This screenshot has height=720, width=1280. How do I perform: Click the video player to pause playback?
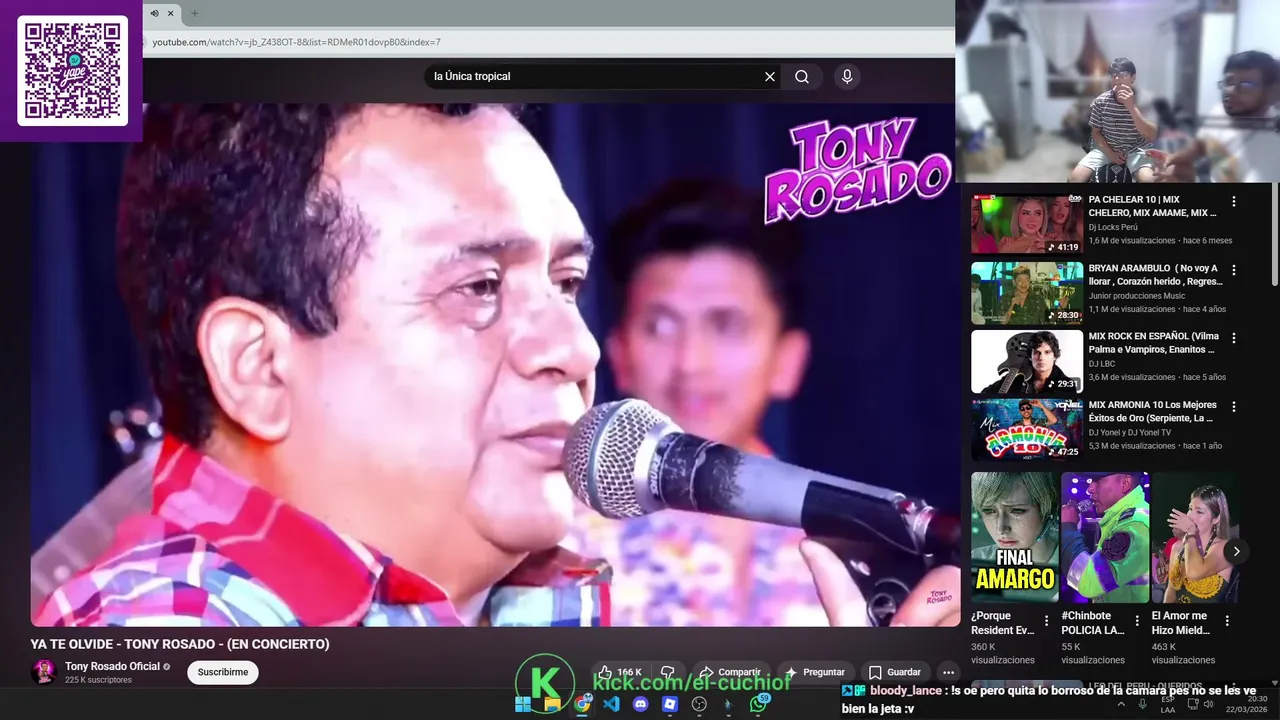click(495, 365)
